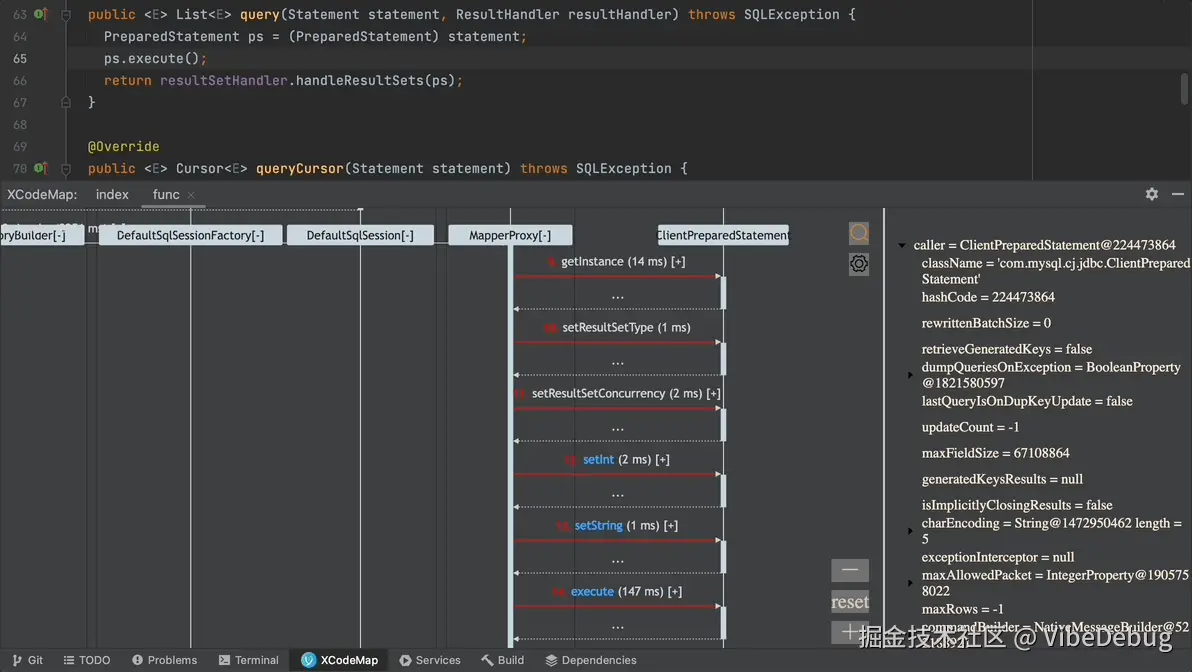Expand the maxAllowedPacket IntegerProperty arrow
The image size is (1192, 672).
click(911, 583)
